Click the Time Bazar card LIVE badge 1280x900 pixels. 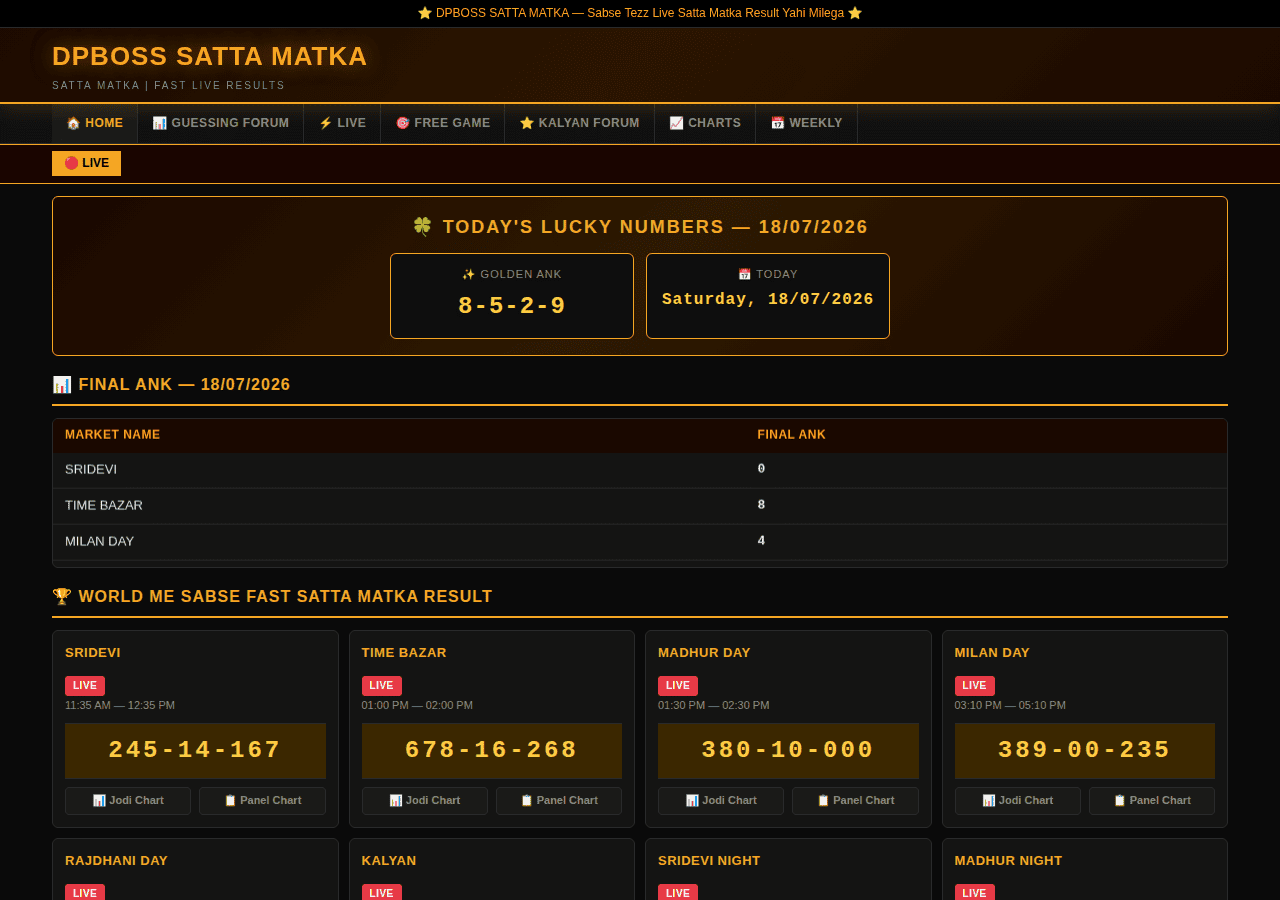pyautogui.click(x=382, y=685)
